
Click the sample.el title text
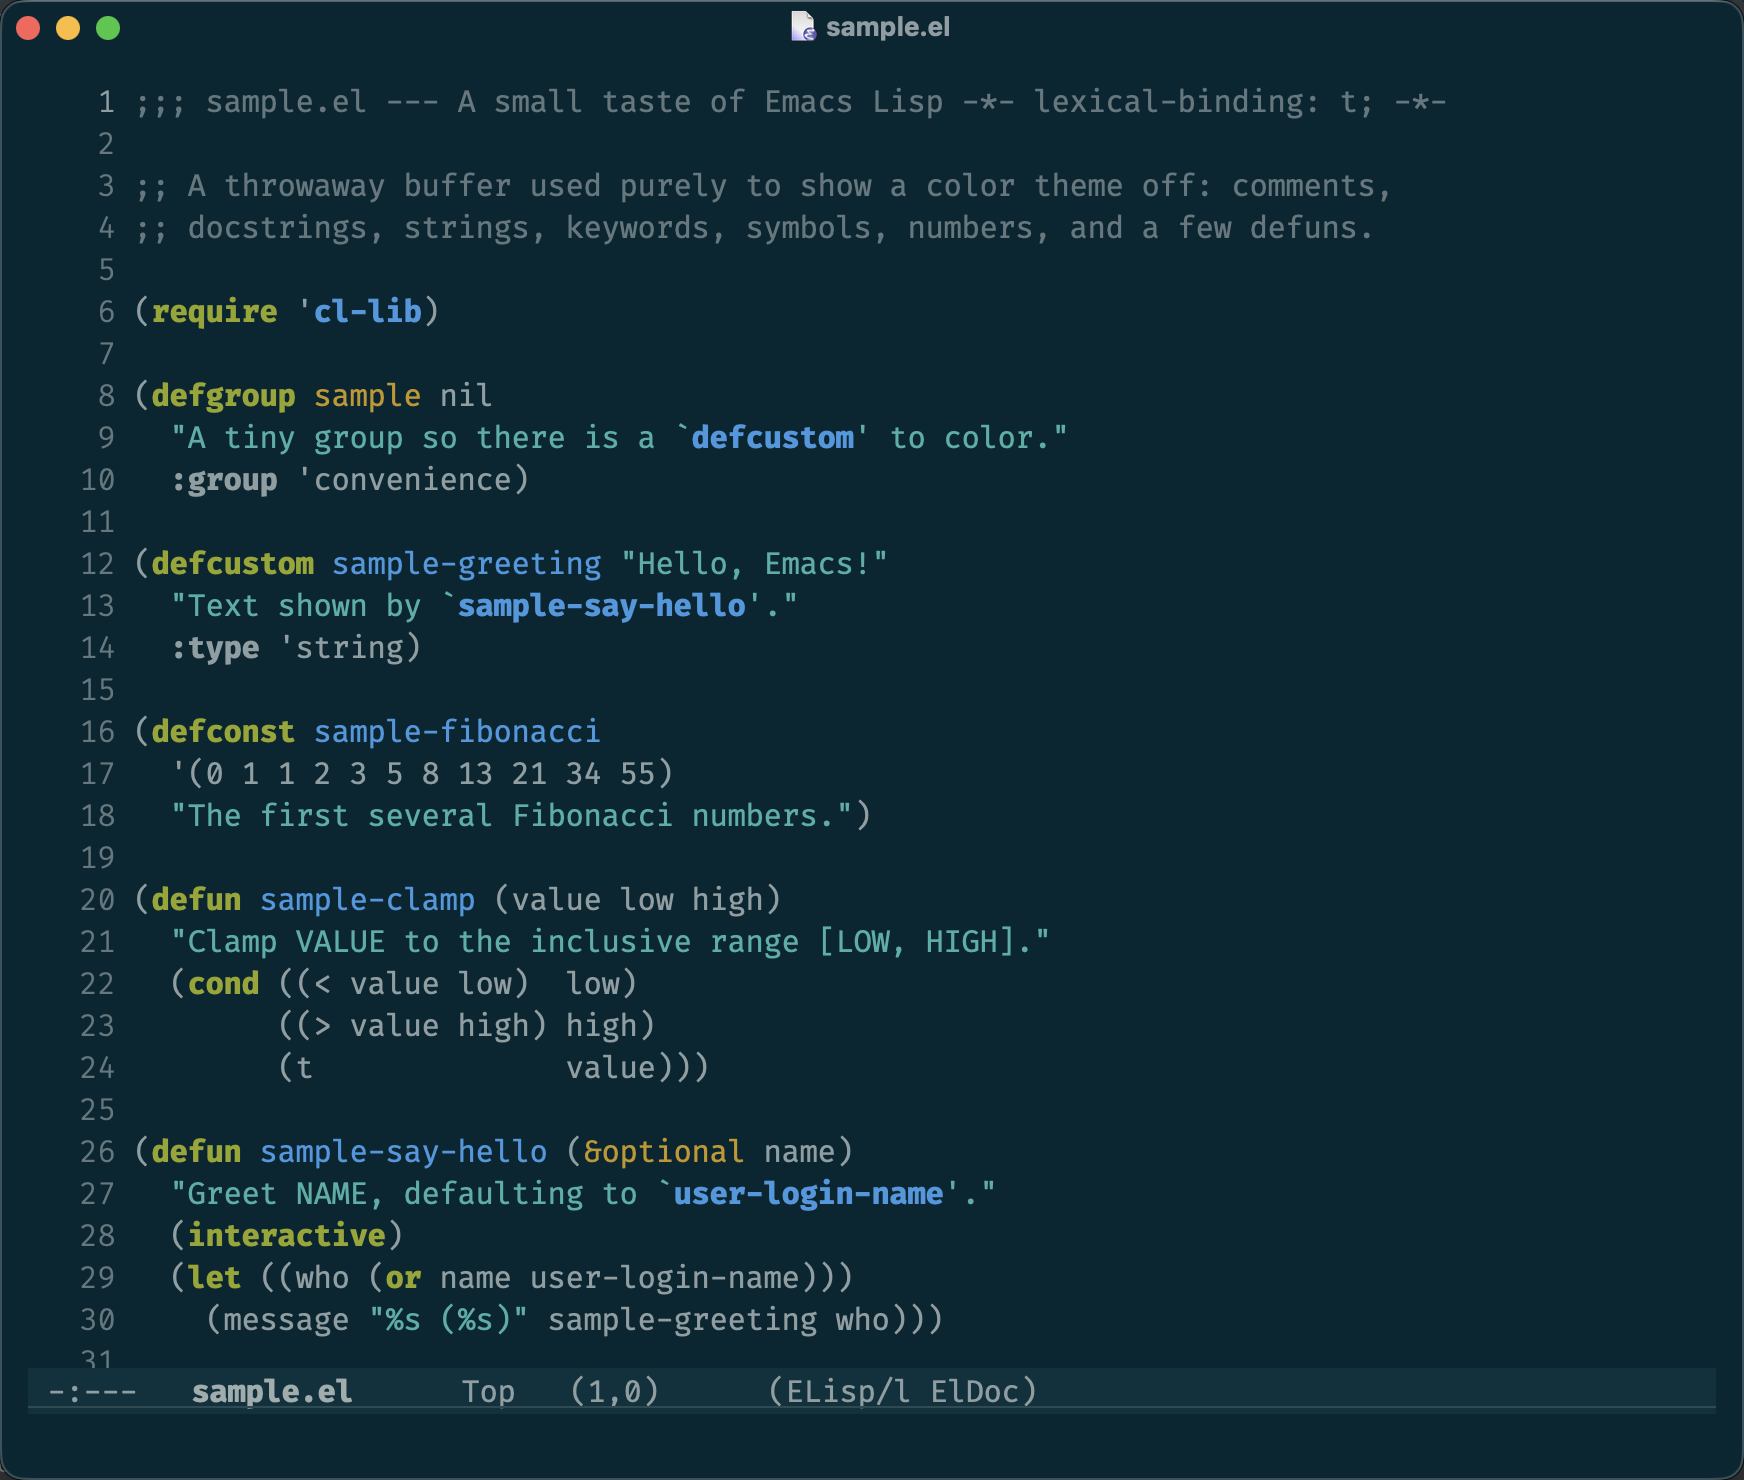tap(887, 27)
